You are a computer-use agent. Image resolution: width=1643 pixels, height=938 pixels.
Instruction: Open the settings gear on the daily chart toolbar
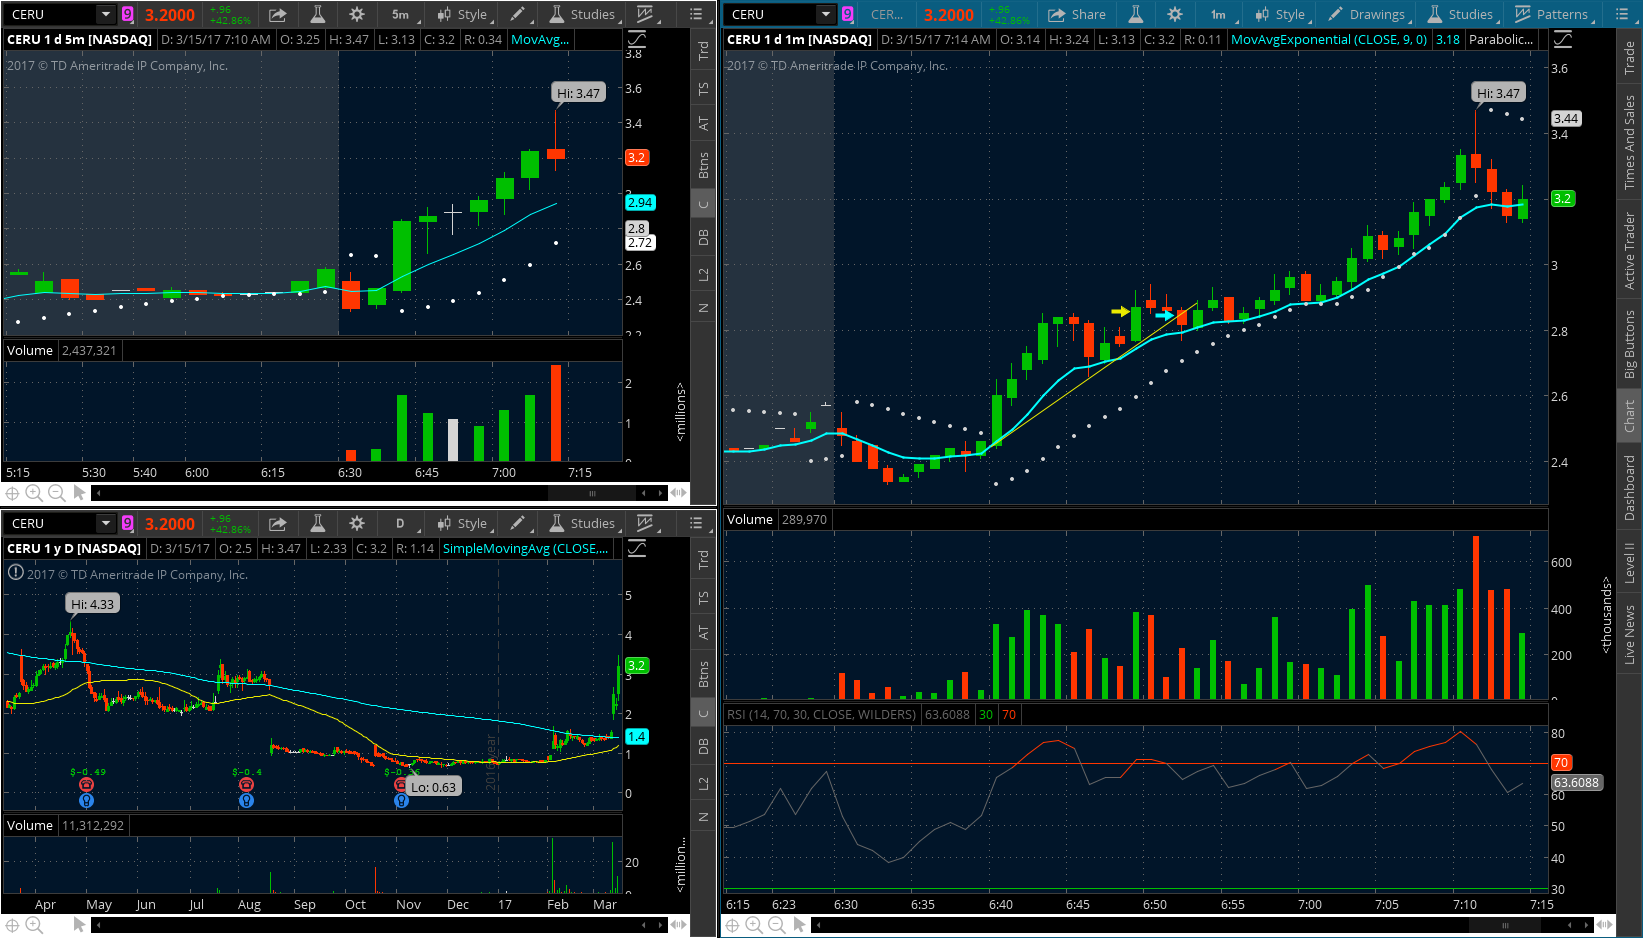356,523
